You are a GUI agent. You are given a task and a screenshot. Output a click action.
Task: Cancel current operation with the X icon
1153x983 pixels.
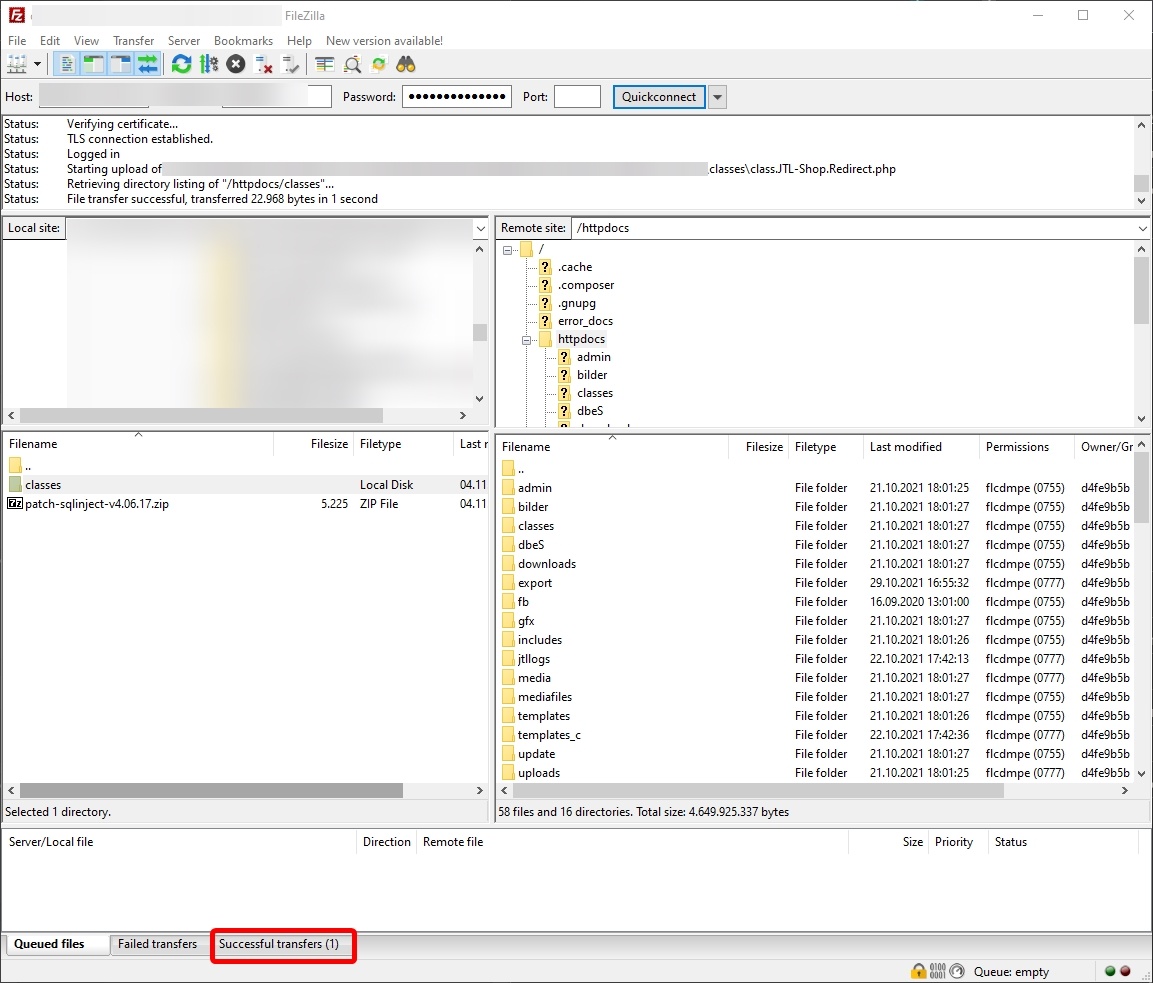tap(236, 64)
